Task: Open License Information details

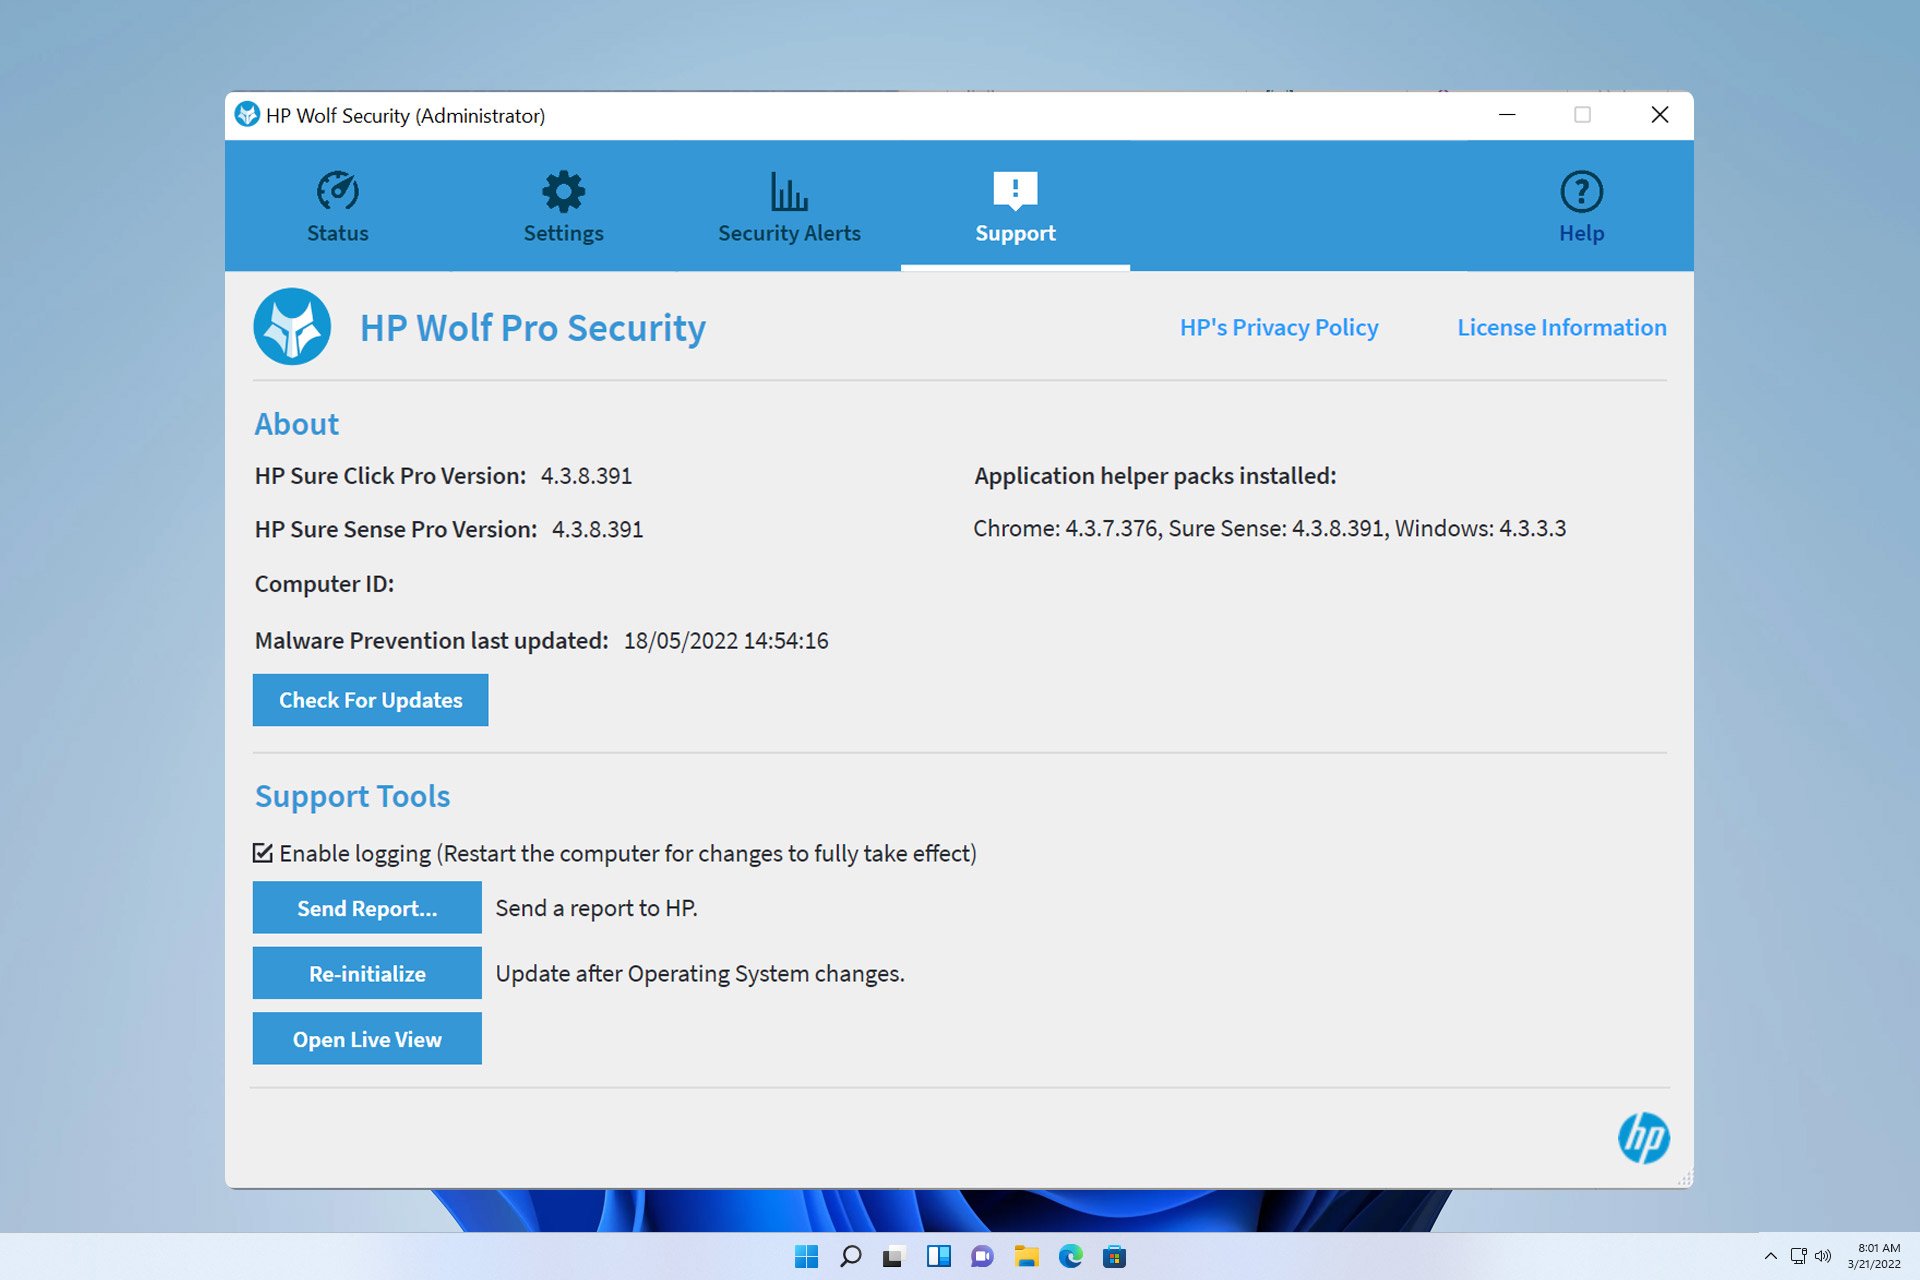Action: pos(1561,327)
